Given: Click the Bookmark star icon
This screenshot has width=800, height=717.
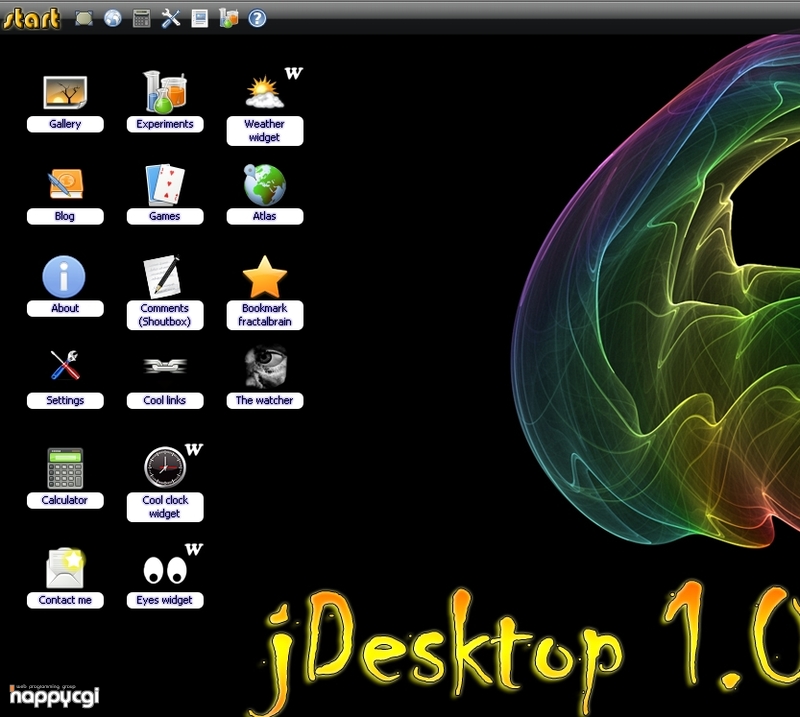Looking at the screenshot, I should point(265,277).
